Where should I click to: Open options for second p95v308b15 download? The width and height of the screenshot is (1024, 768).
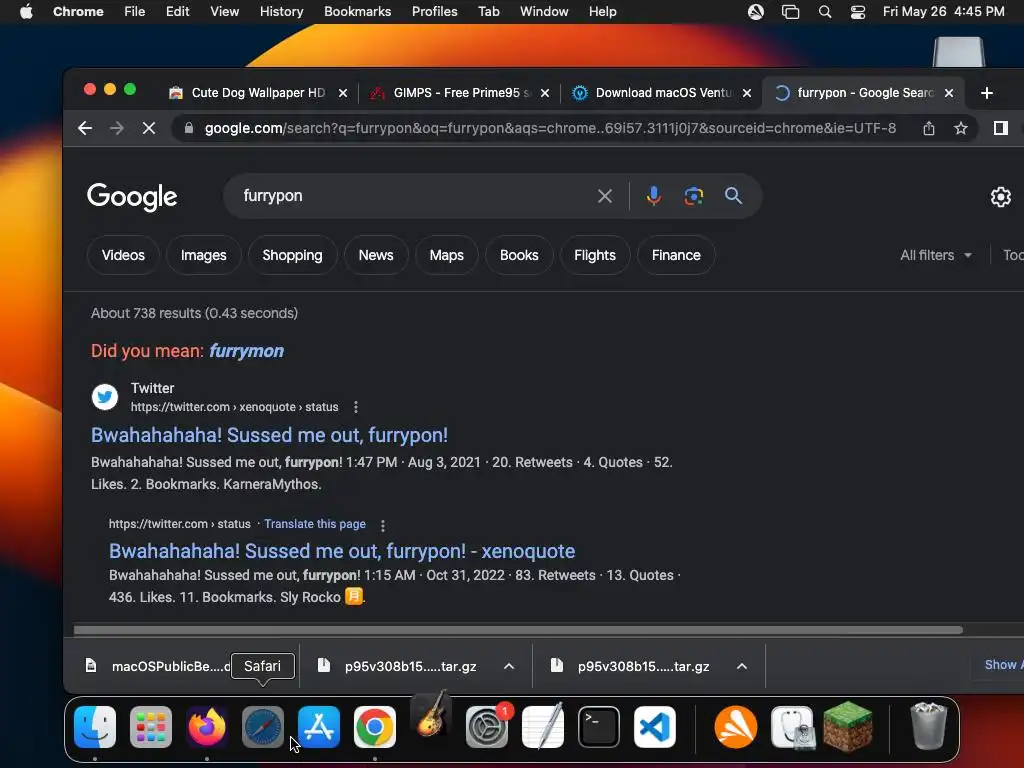[742, 666]
